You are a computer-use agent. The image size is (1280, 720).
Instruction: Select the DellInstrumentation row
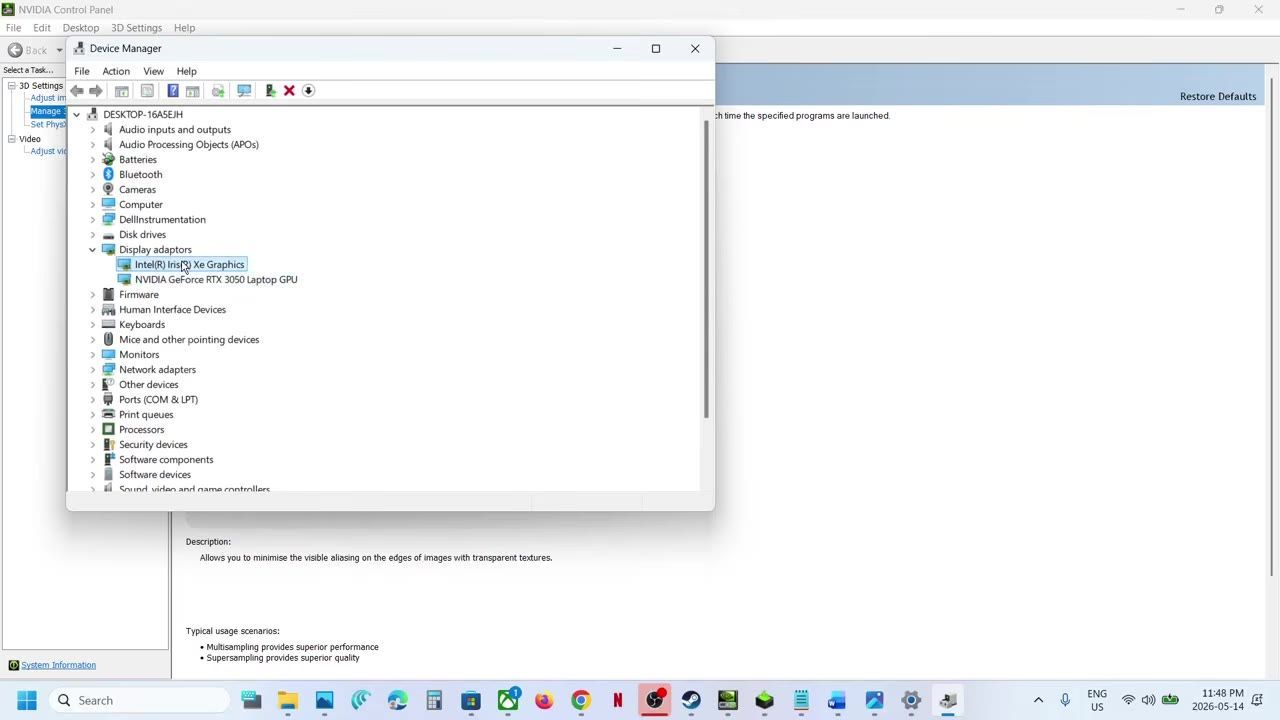coord(162,220)
